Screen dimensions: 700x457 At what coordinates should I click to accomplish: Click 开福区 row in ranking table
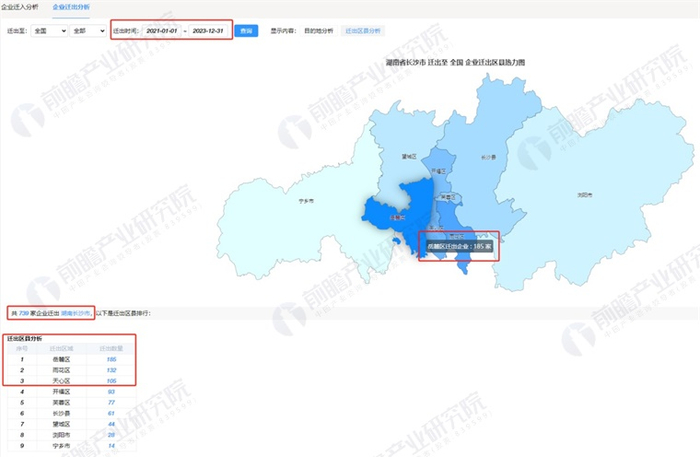(x=71, y=392)
